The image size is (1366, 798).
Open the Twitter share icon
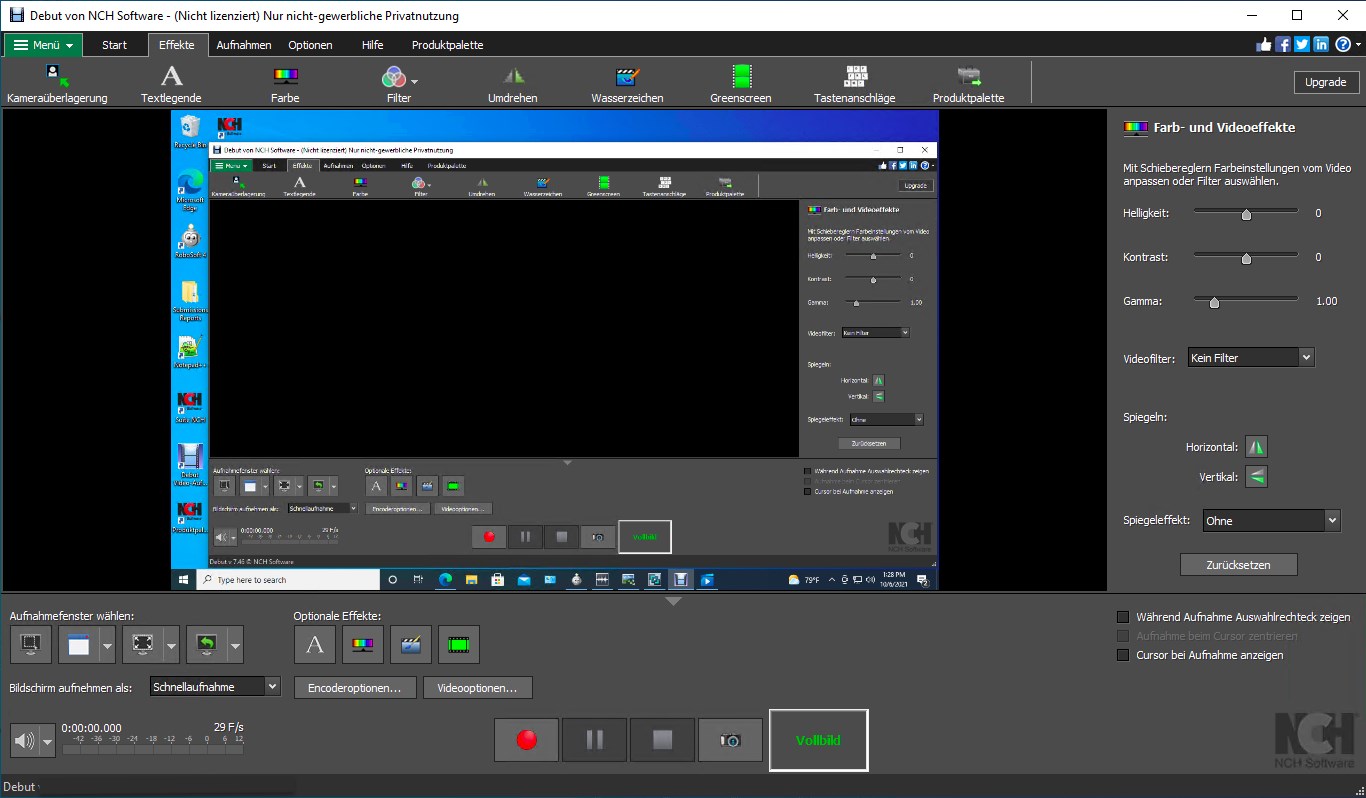click(1302, 44)
